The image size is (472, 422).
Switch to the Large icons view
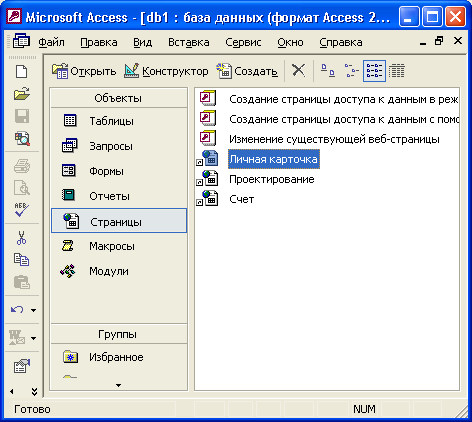[x=328, y=71]
